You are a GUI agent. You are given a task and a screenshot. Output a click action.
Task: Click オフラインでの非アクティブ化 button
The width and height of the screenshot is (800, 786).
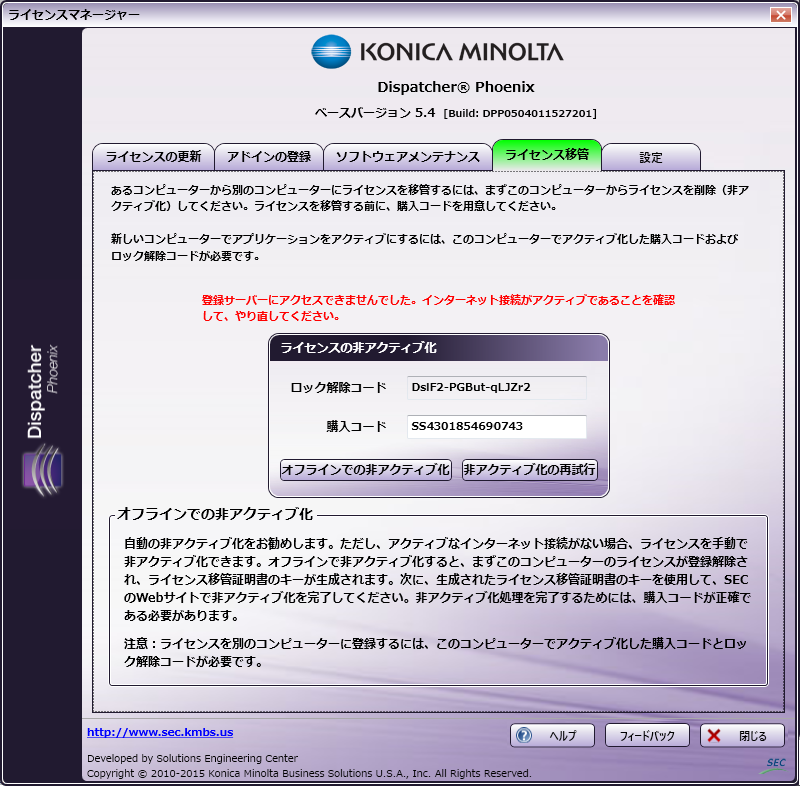pyautogui.click(x=366, y=470)
